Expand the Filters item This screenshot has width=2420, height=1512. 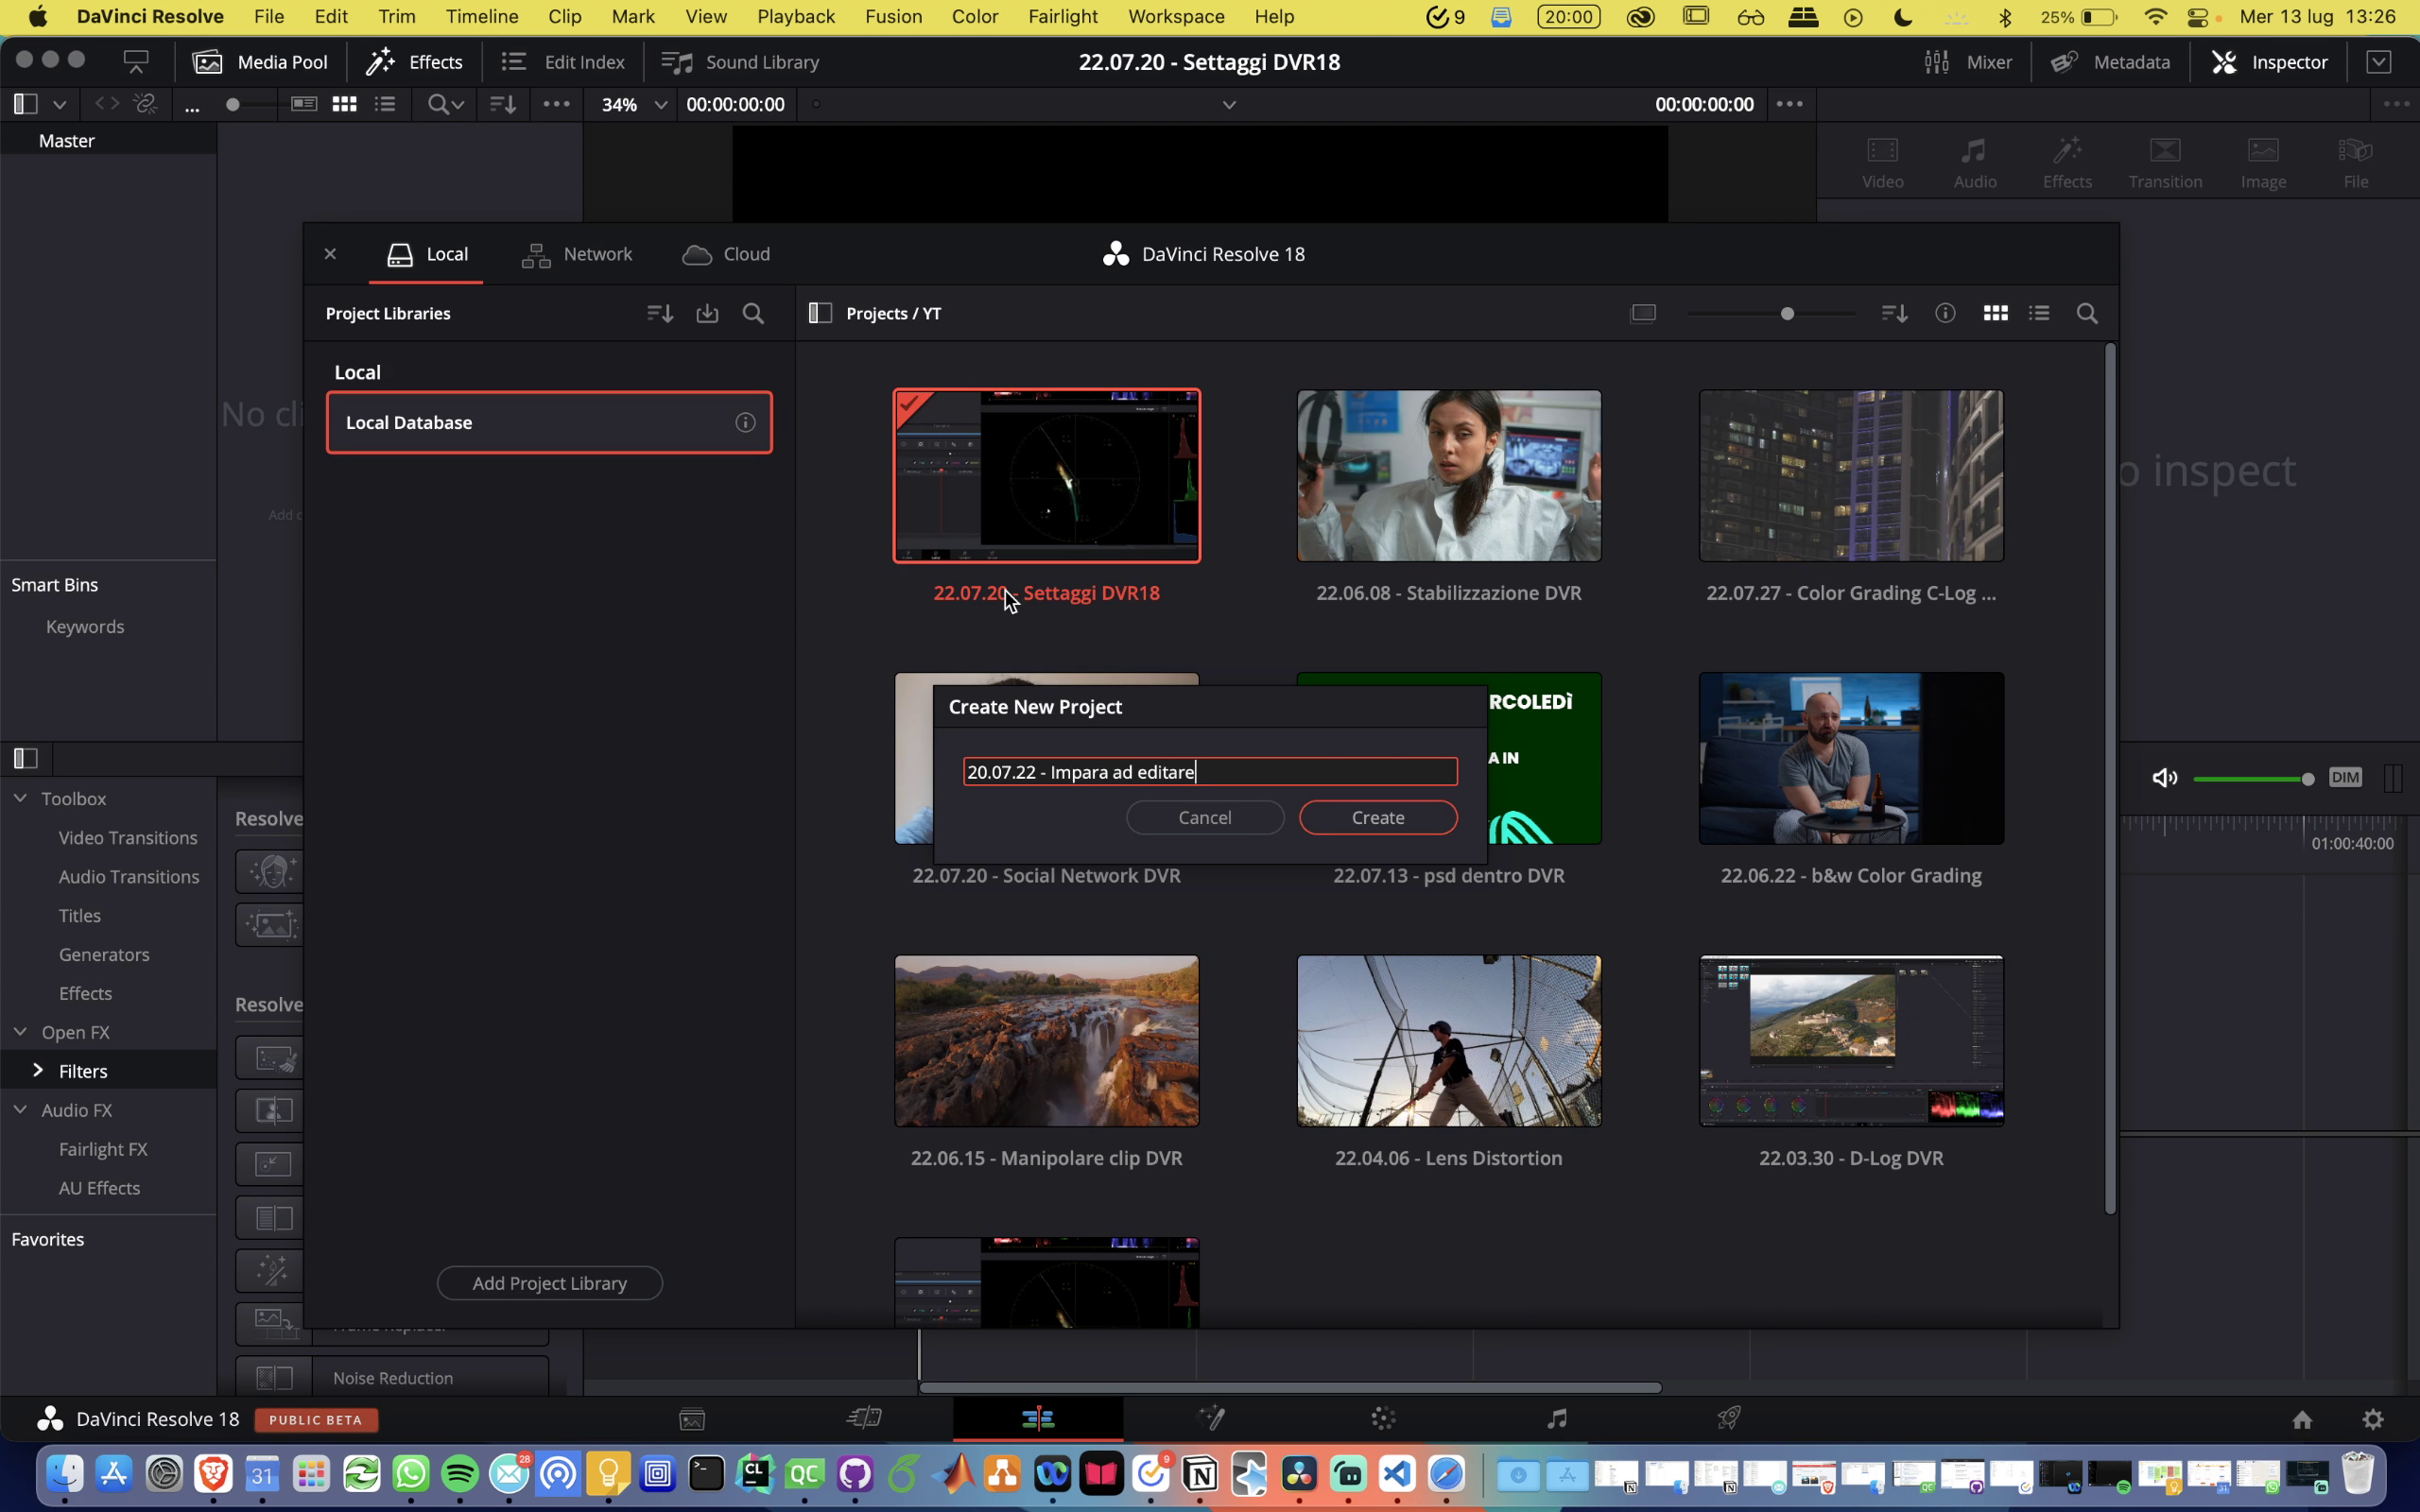[x=38, y=1070]
